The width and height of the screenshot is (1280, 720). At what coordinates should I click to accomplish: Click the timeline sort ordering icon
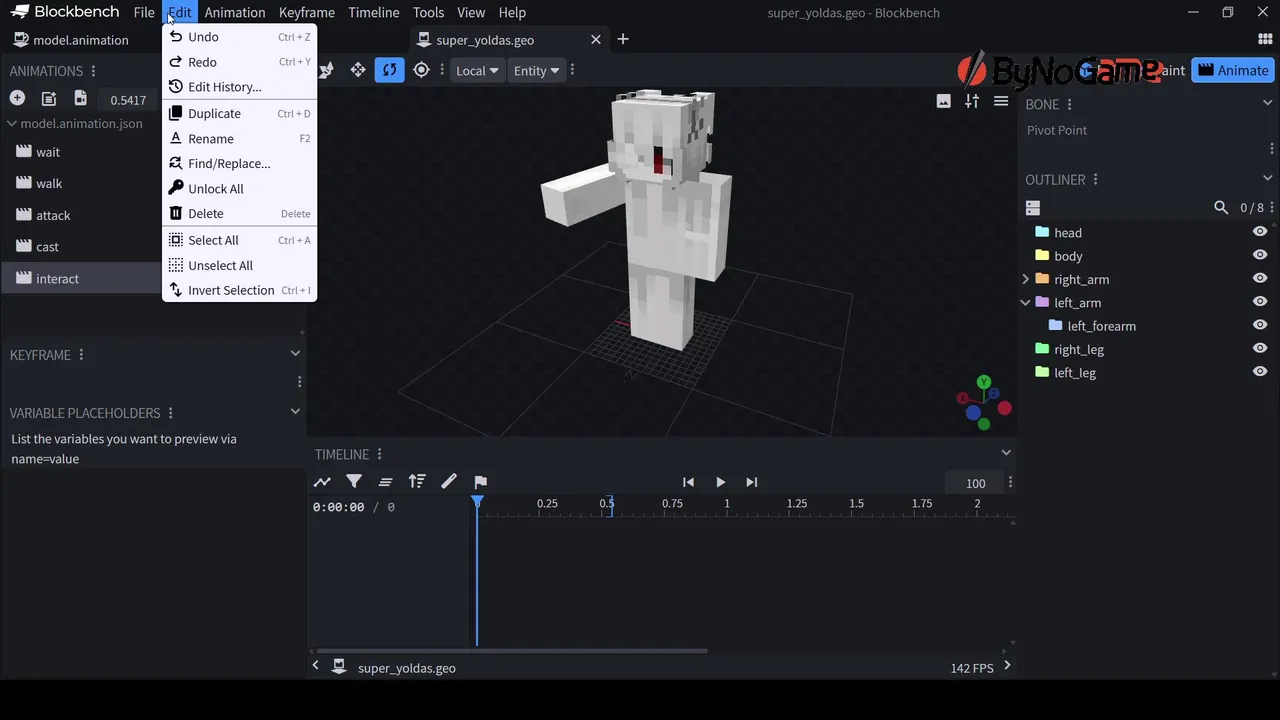point(417,482)
